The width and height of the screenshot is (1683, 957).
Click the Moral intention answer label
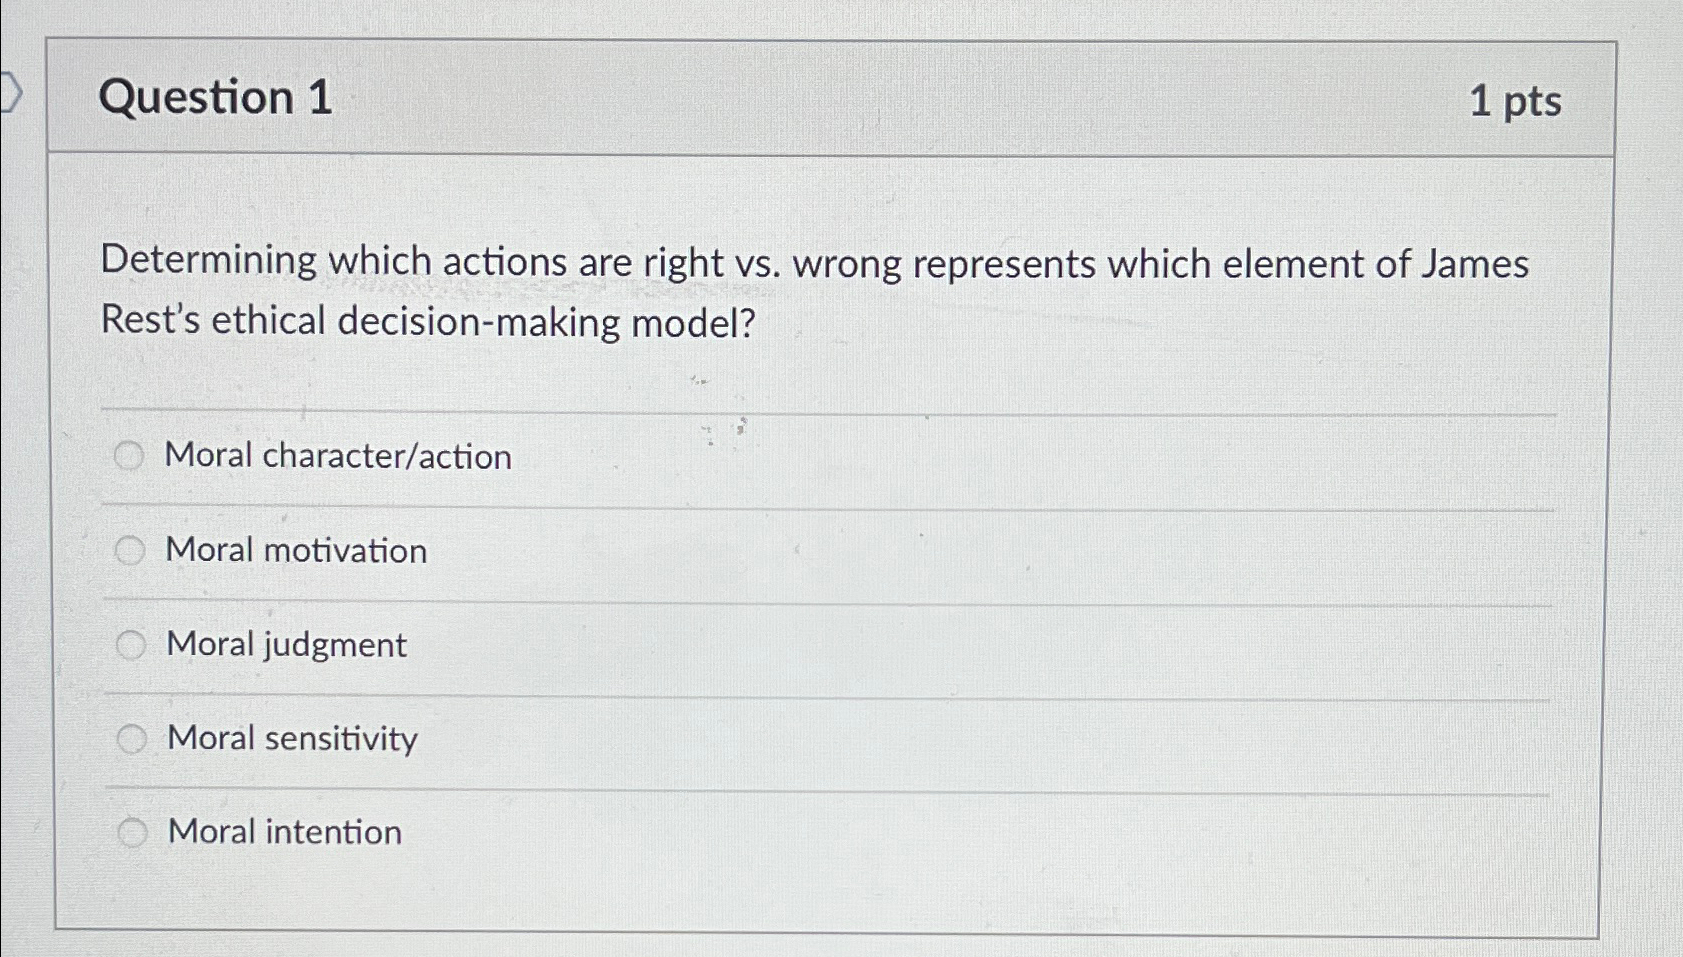pos(283,832)
